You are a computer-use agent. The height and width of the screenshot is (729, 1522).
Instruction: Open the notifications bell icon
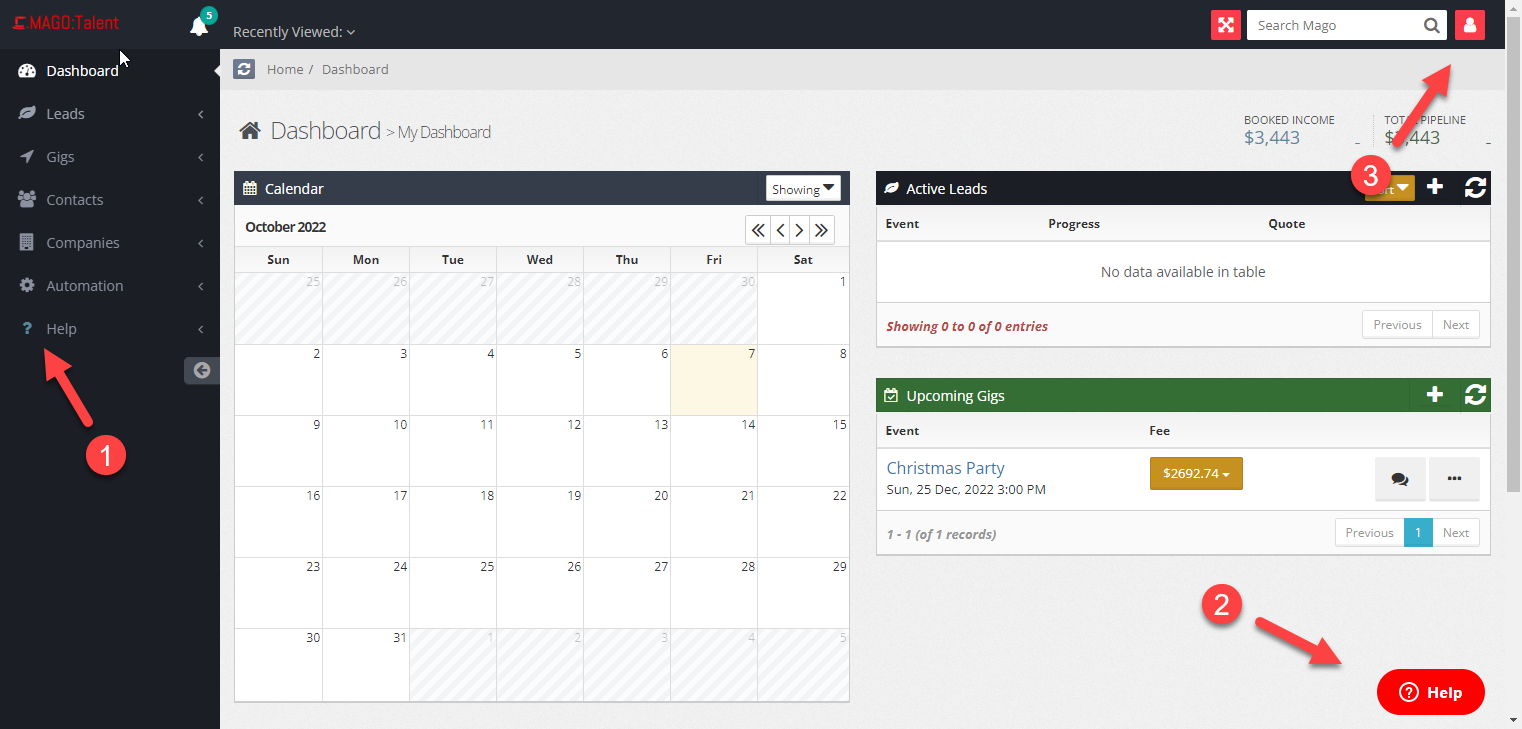coord(199,26)
